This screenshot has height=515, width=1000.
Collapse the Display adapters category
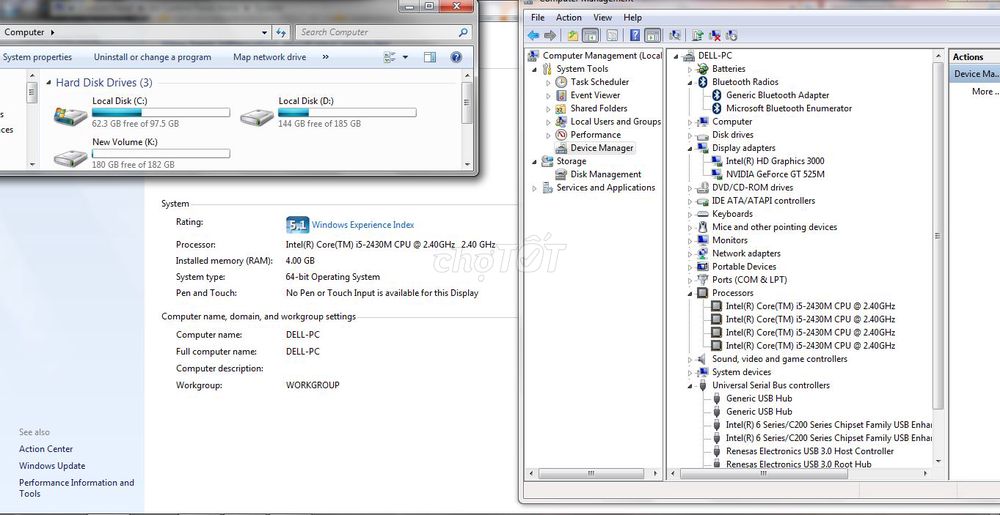[x=690, y=148]
